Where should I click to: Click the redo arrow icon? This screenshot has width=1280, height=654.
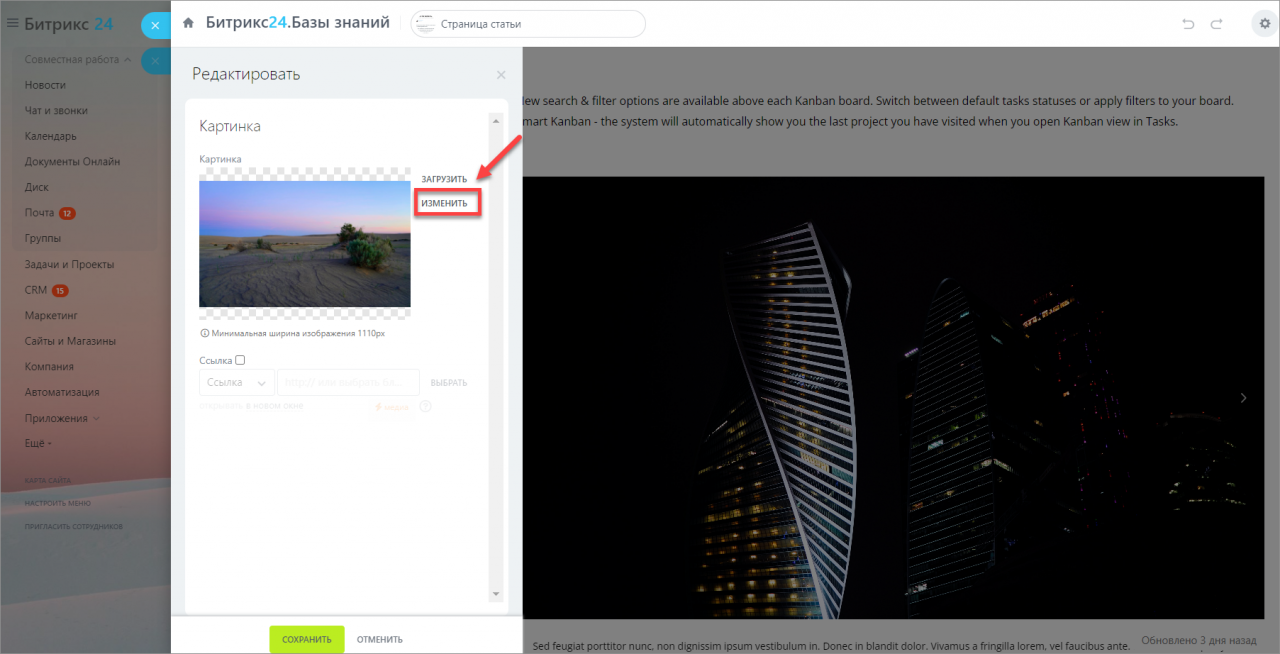[1217, 24]
